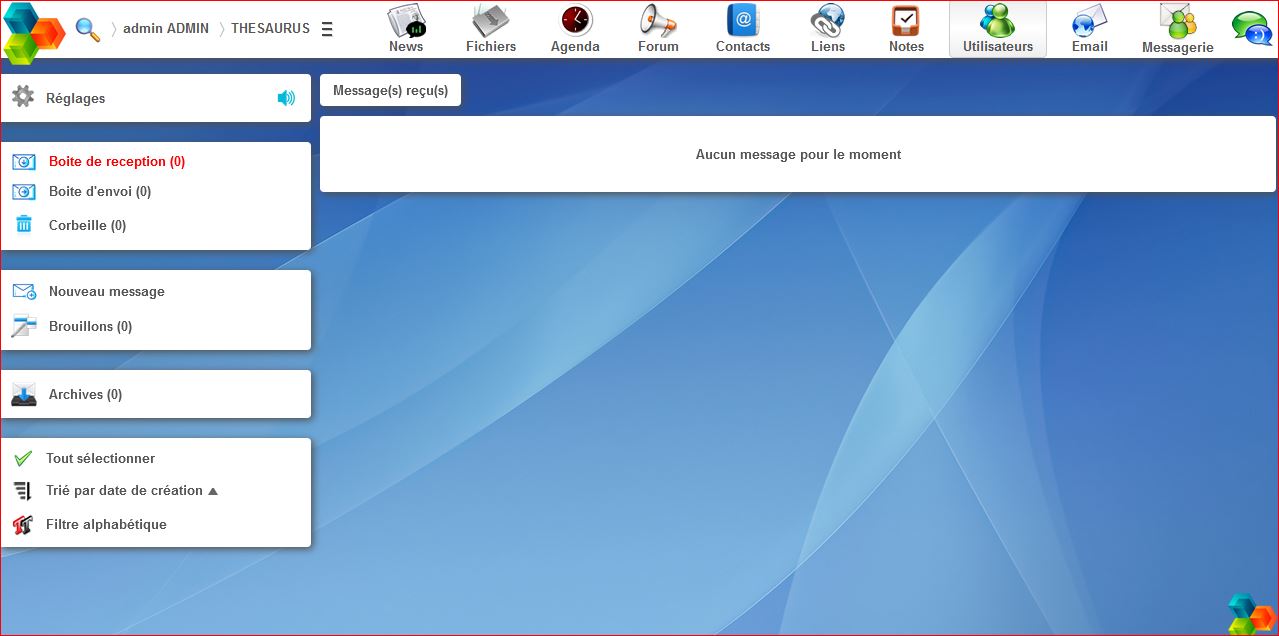Screen dimensions: 1279x636
Task: Switch to the Message(s) reçu(s) tab
Action: click(390, 90)
